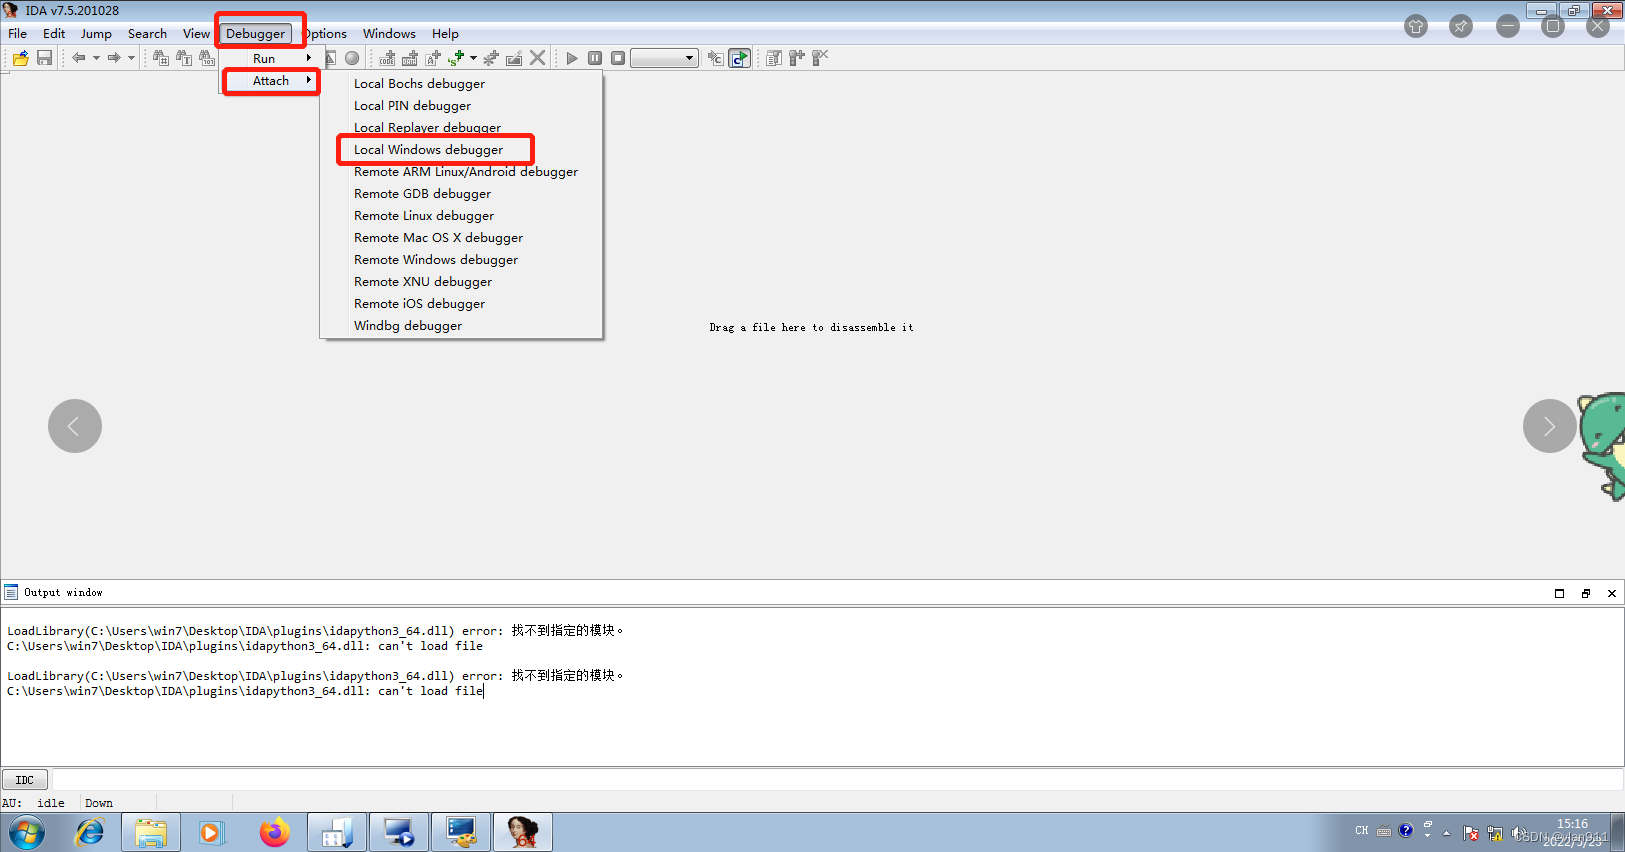Click the binoculars text search icon

click(x=184, y=58)
